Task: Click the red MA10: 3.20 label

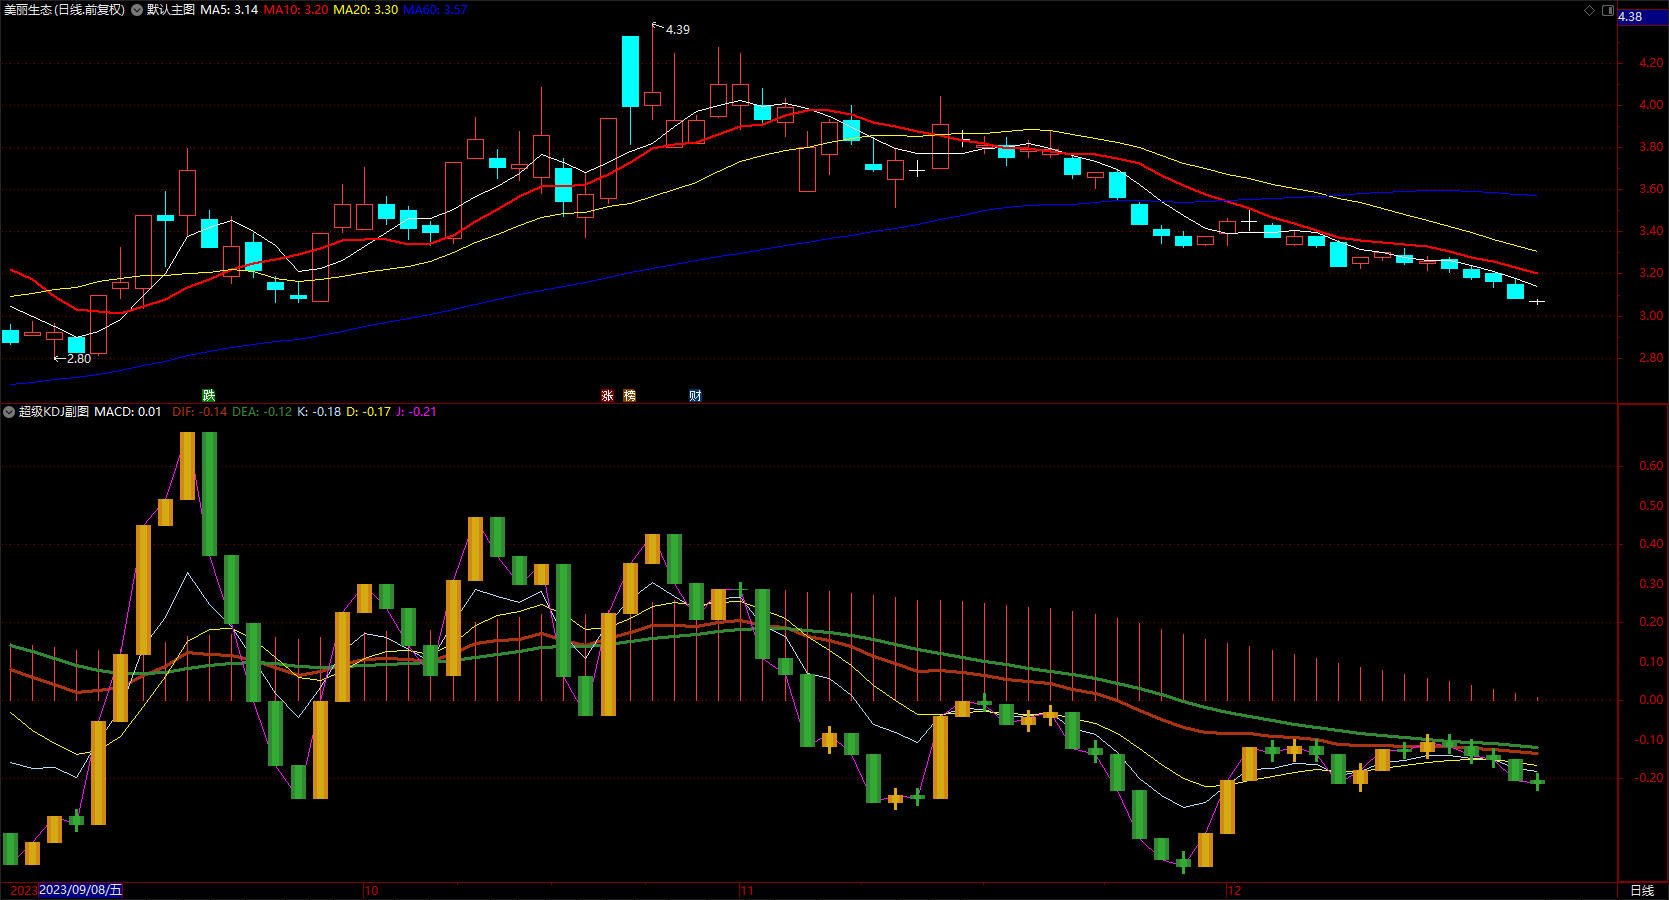Action: [x=296, y=10]
